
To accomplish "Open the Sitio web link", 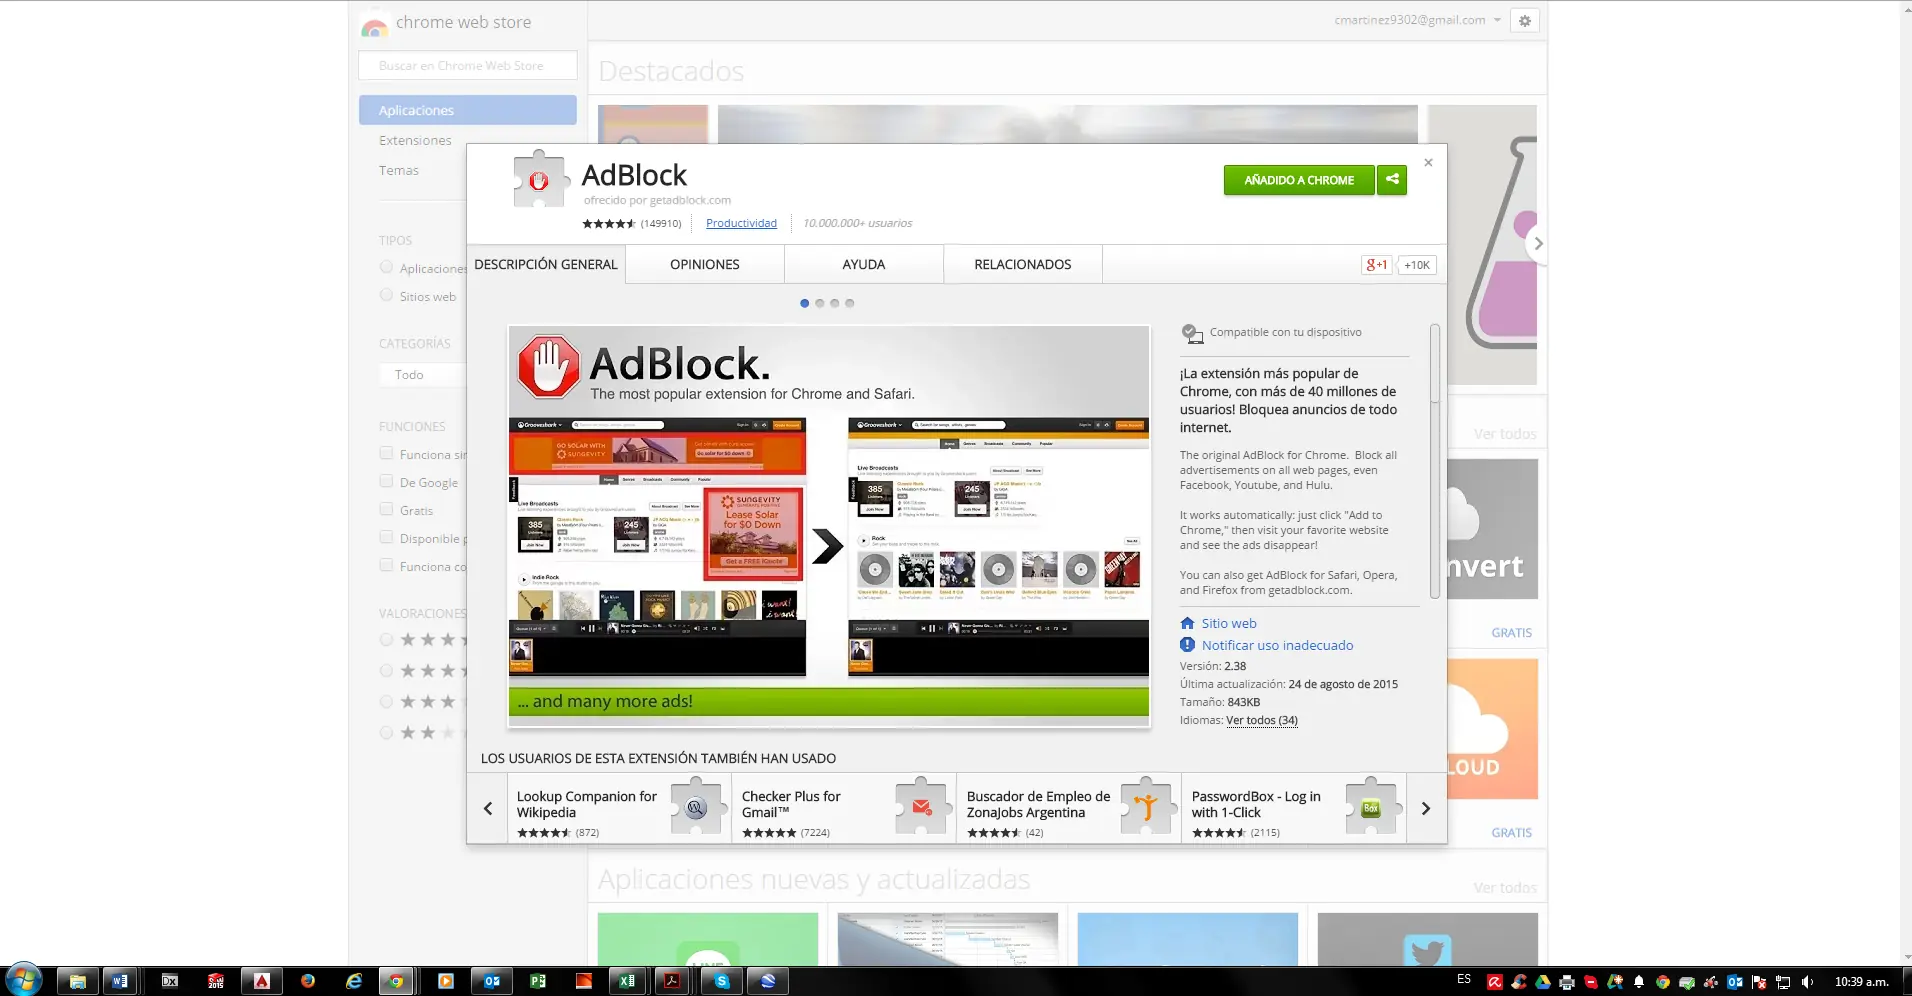I will [1229, 623].
